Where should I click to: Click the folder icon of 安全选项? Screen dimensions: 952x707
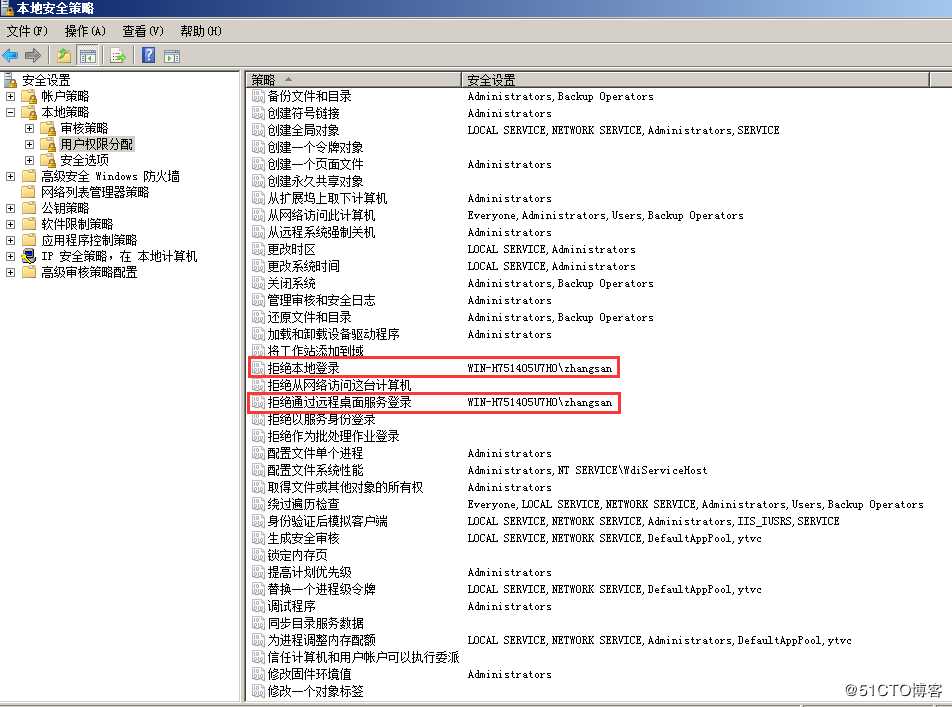[x=48, y=160]
